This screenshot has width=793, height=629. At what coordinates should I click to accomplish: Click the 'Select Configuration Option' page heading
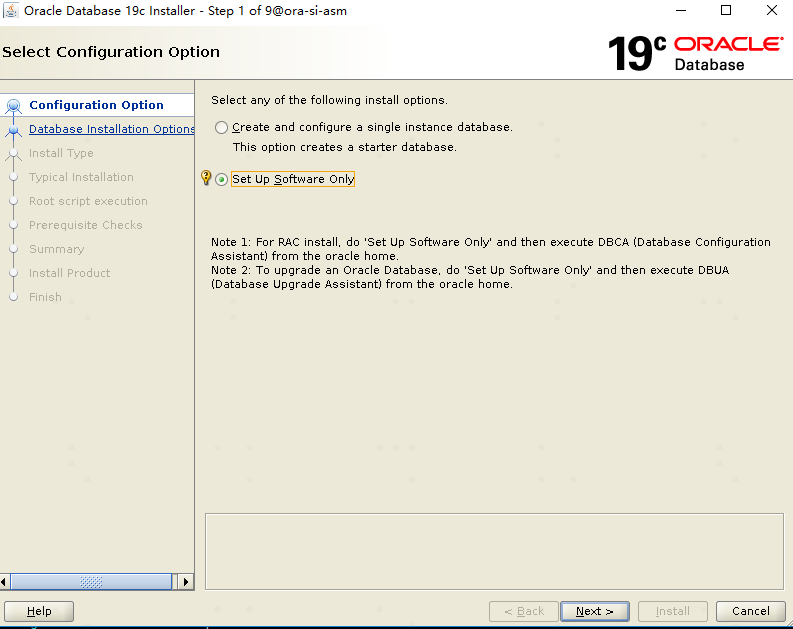(x=111, y=52)
